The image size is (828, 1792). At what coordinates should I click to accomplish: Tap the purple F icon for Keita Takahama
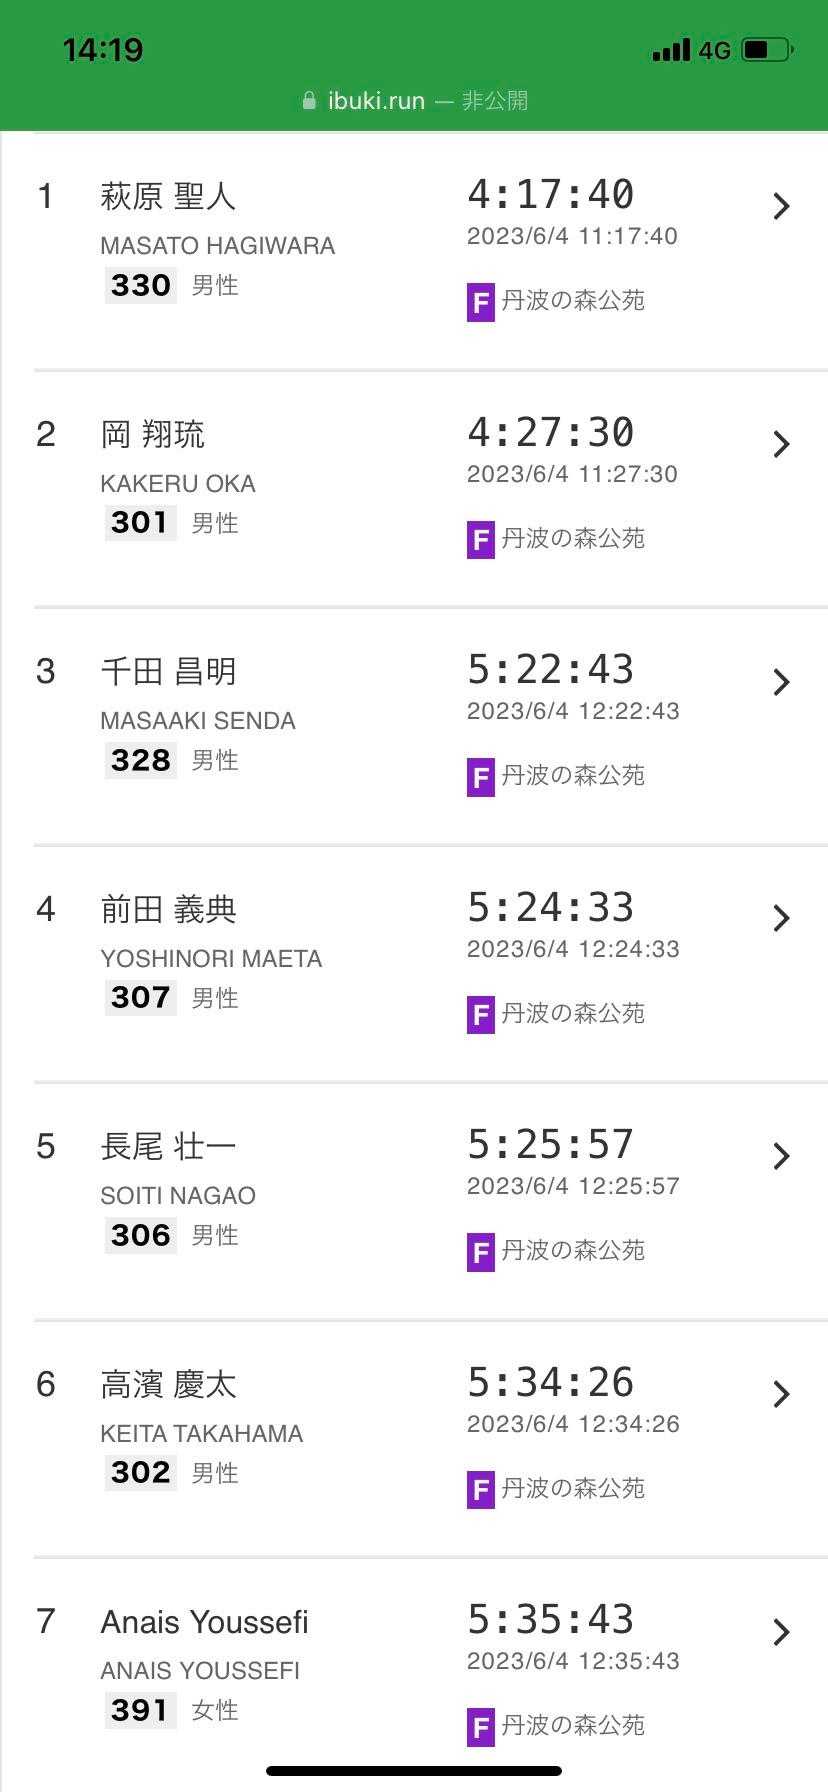point(480,1490)
